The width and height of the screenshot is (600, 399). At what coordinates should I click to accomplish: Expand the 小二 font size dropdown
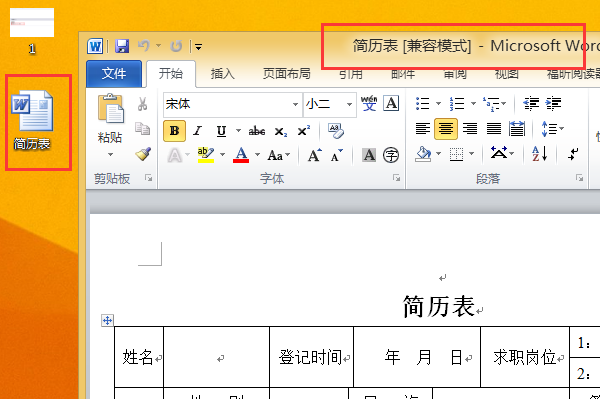pyautogui.click(x=349, y=104)
